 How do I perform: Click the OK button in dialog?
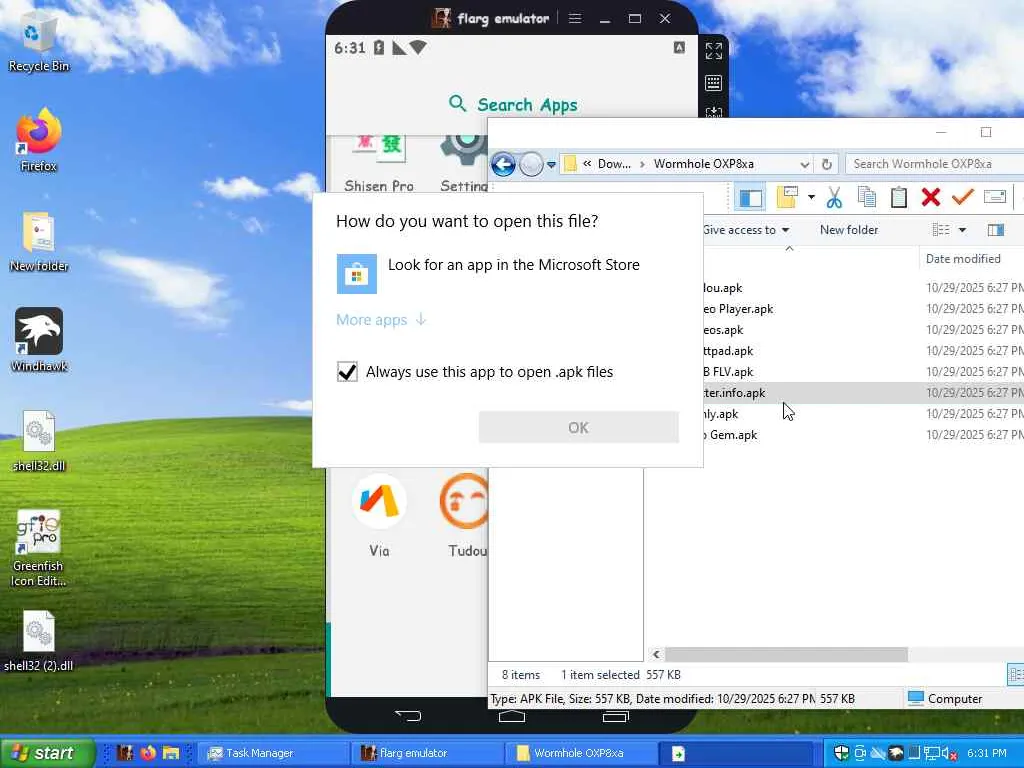coord(579,428)
